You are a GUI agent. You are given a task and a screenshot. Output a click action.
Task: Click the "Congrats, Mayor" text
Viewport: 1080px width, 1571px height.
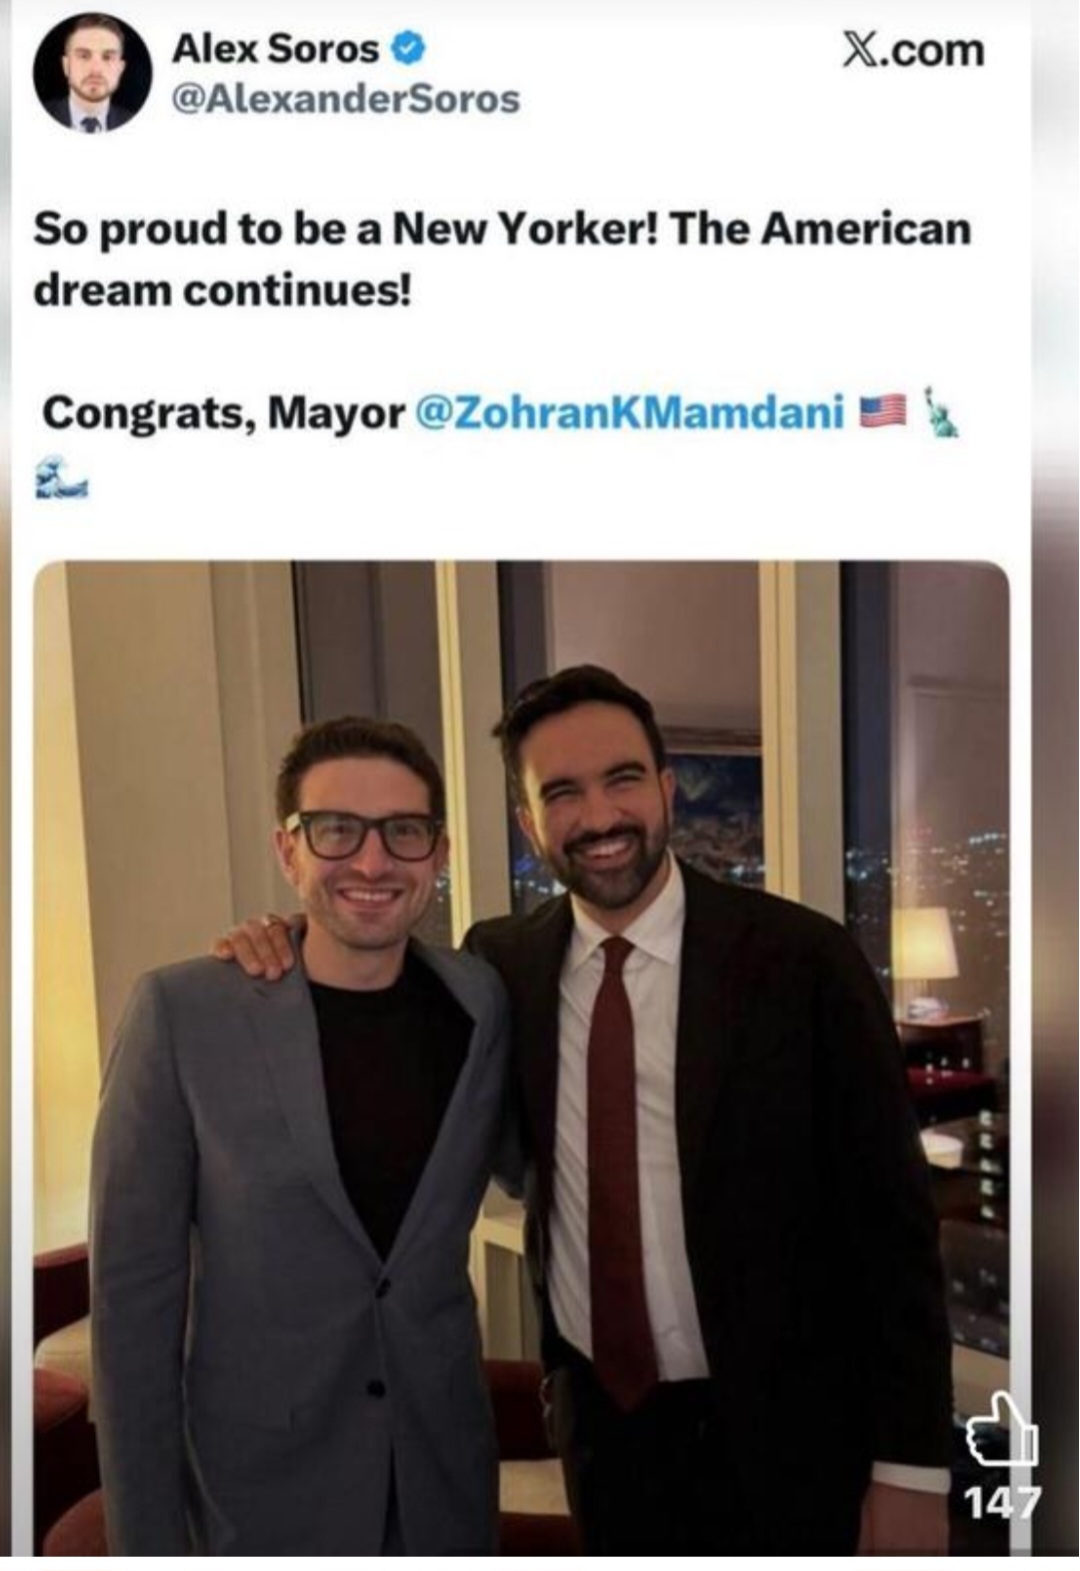(x=223, y=412)
